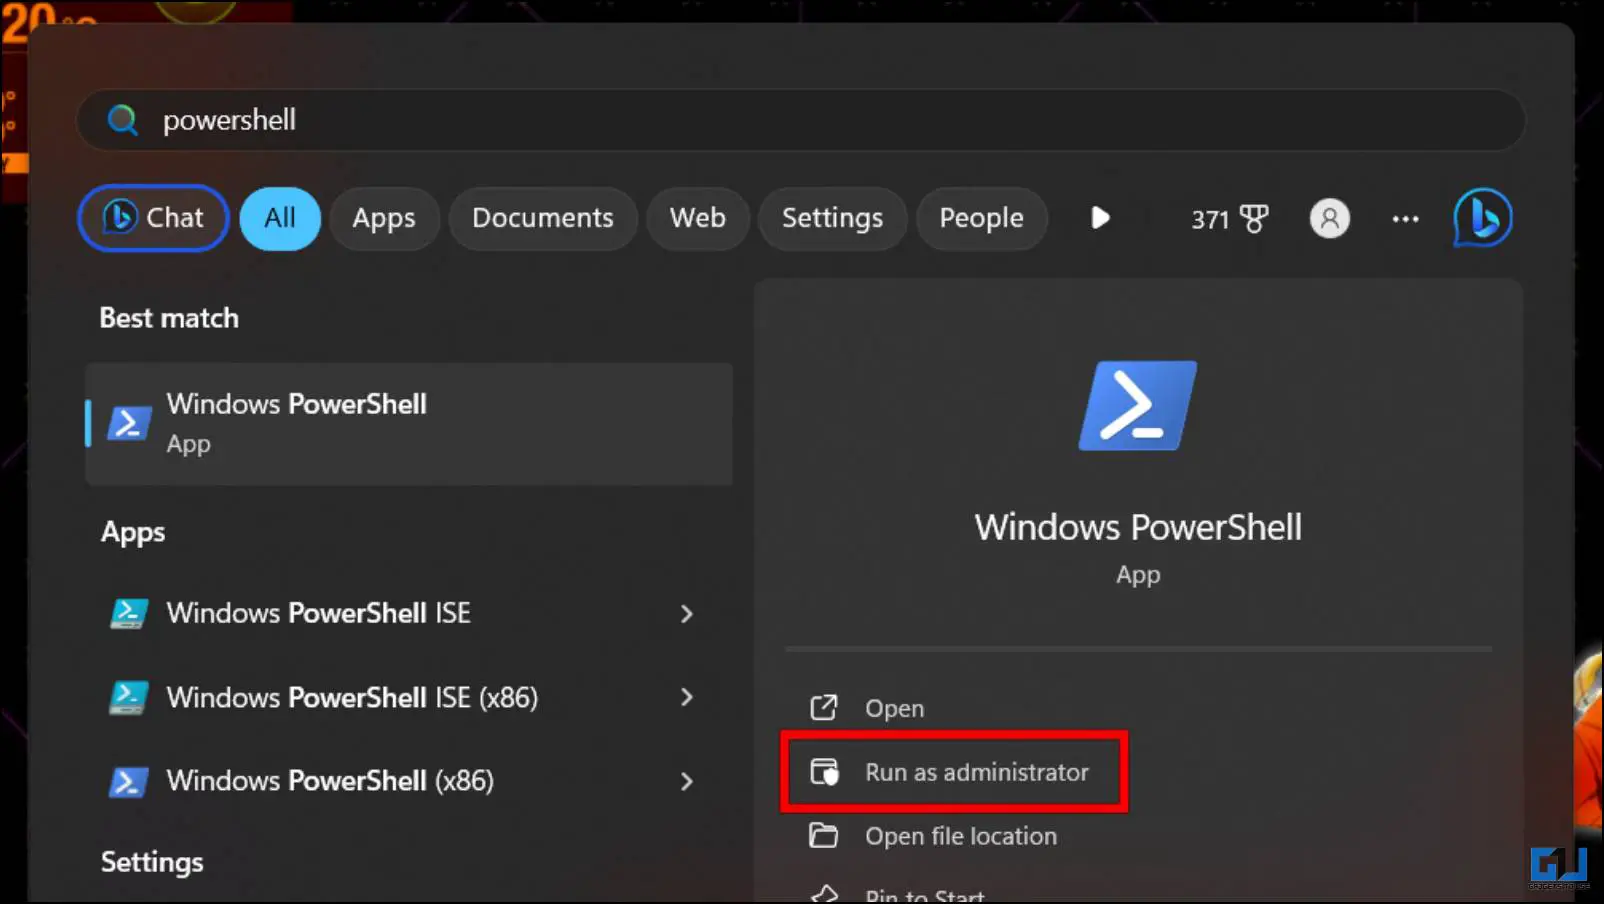Open the user account avatar icon
Screen dimensions: 1604x904
tap(1330, 218)
